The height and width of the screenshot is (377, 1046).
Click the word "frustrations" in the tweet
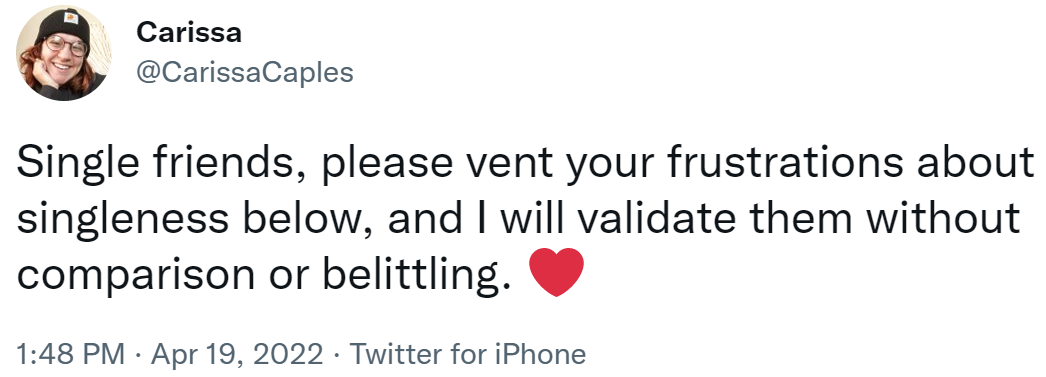click(784, 163)
